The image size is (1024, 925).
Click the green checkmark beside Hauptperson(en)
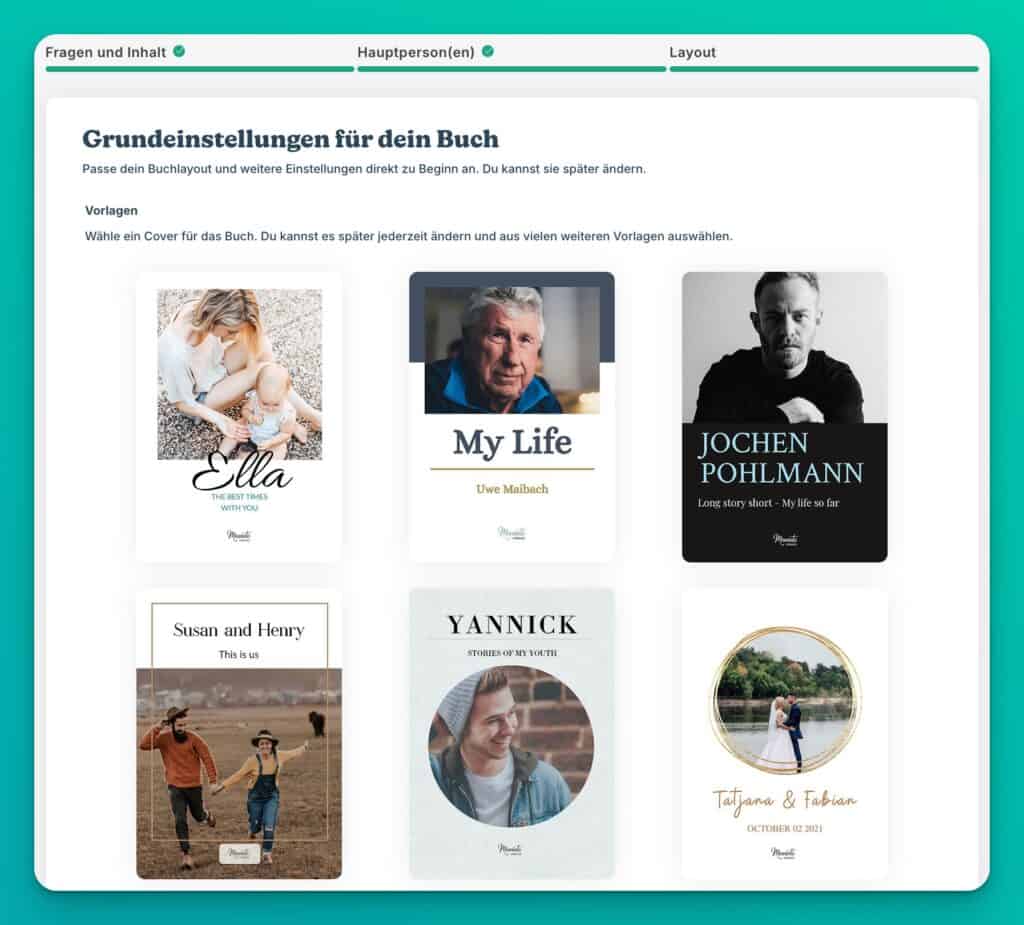(488, 51)
